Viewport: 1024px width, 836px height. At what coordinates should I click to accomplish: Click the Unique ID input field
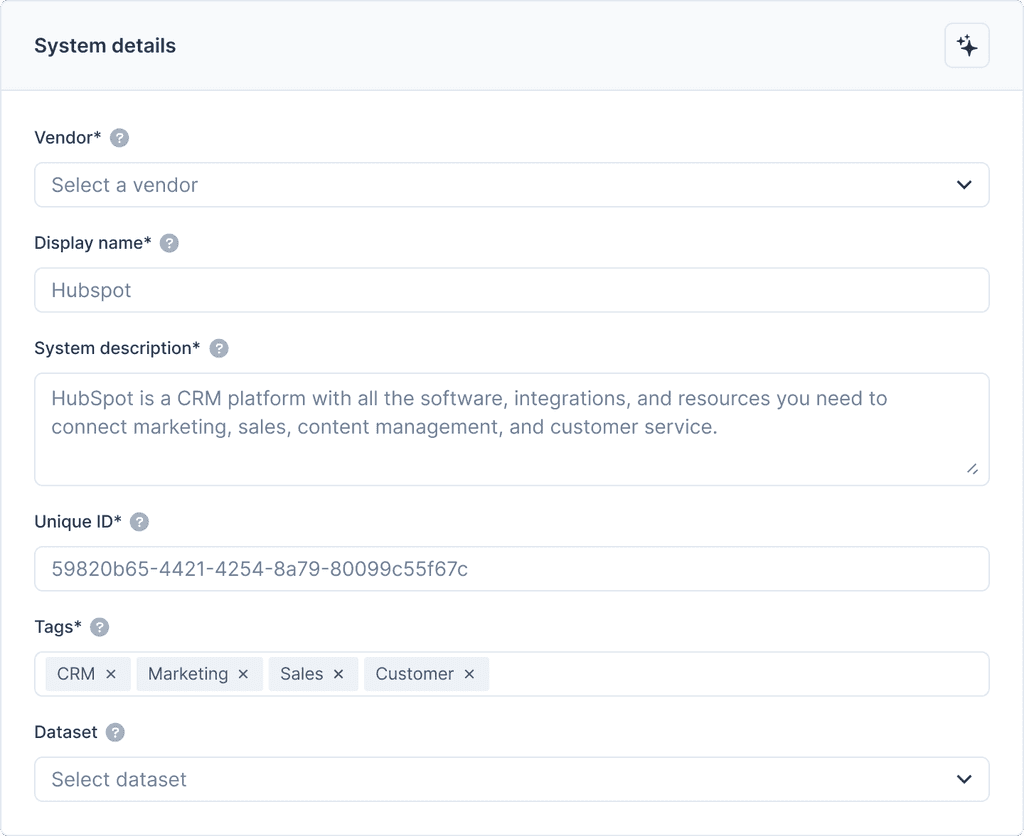[511, 569]
